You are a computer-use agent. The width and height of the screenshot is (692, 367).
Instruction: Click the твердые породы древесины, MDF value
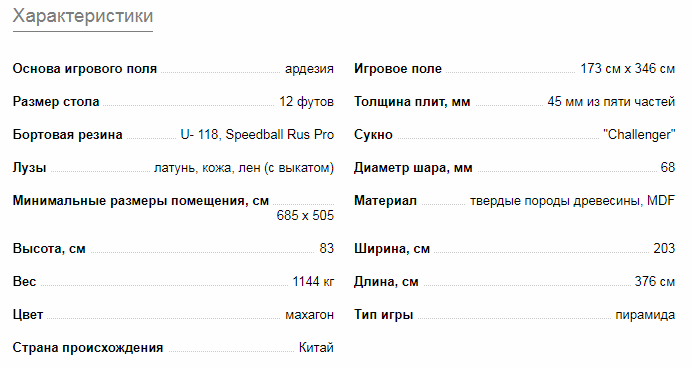click(x=572, y=201)
